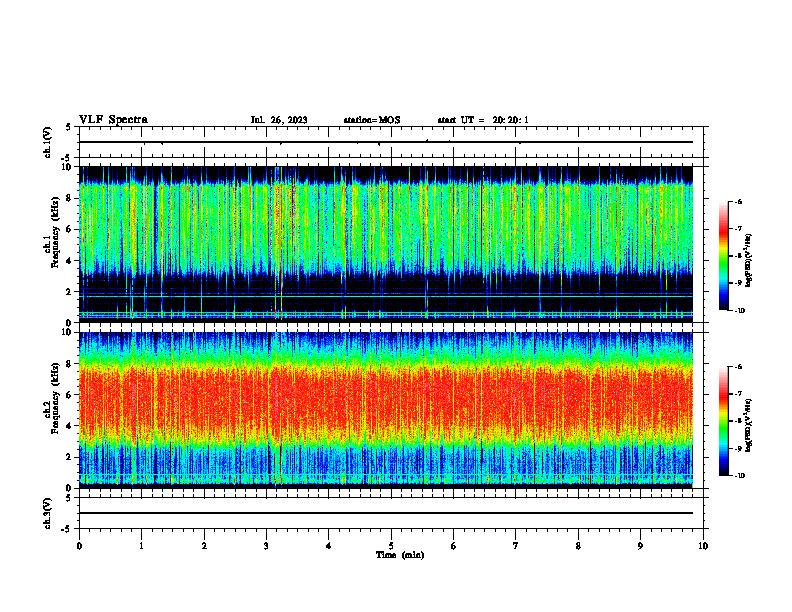Click the 'Time (min)' axis label
Viewport: 792px width, 612px height.
click(400, 555)
